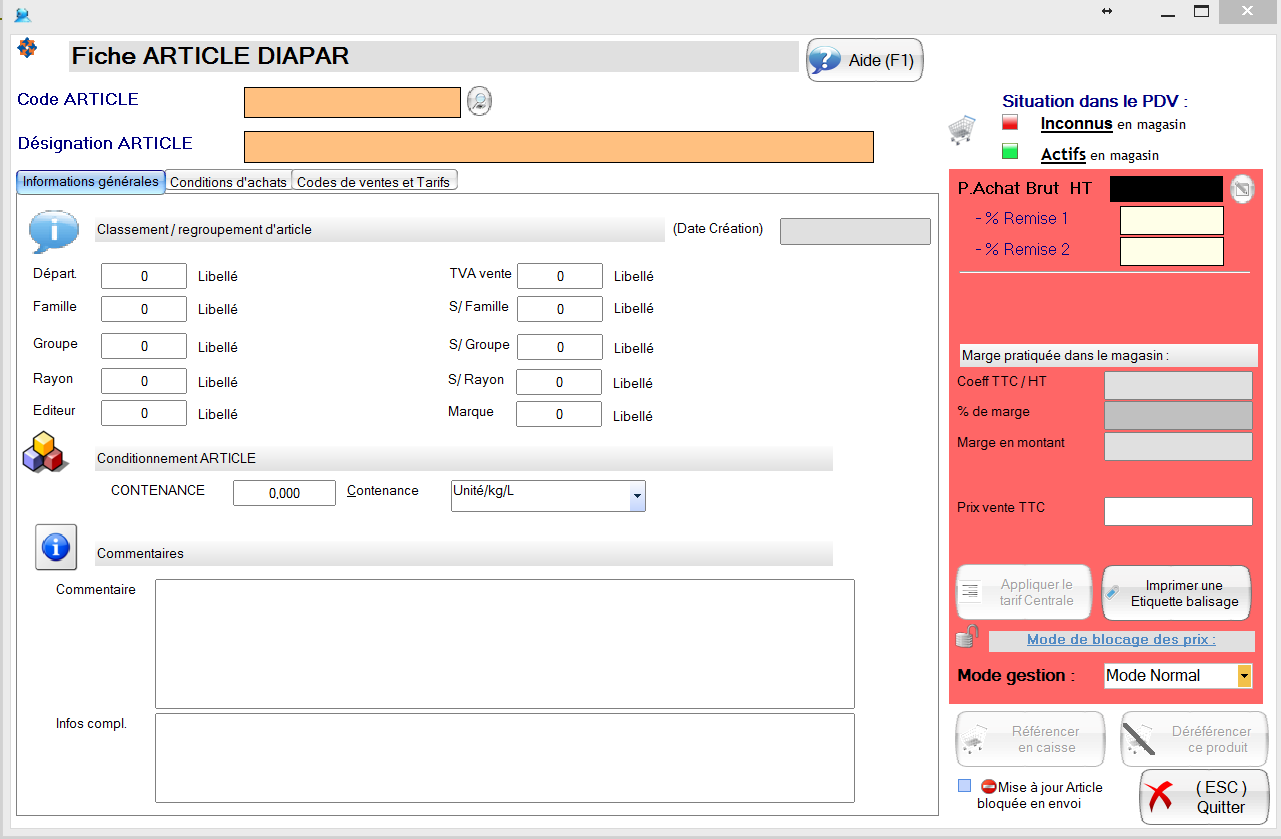
Task: Switch to the Conditions d'achats tab
Action: (228, 182)
